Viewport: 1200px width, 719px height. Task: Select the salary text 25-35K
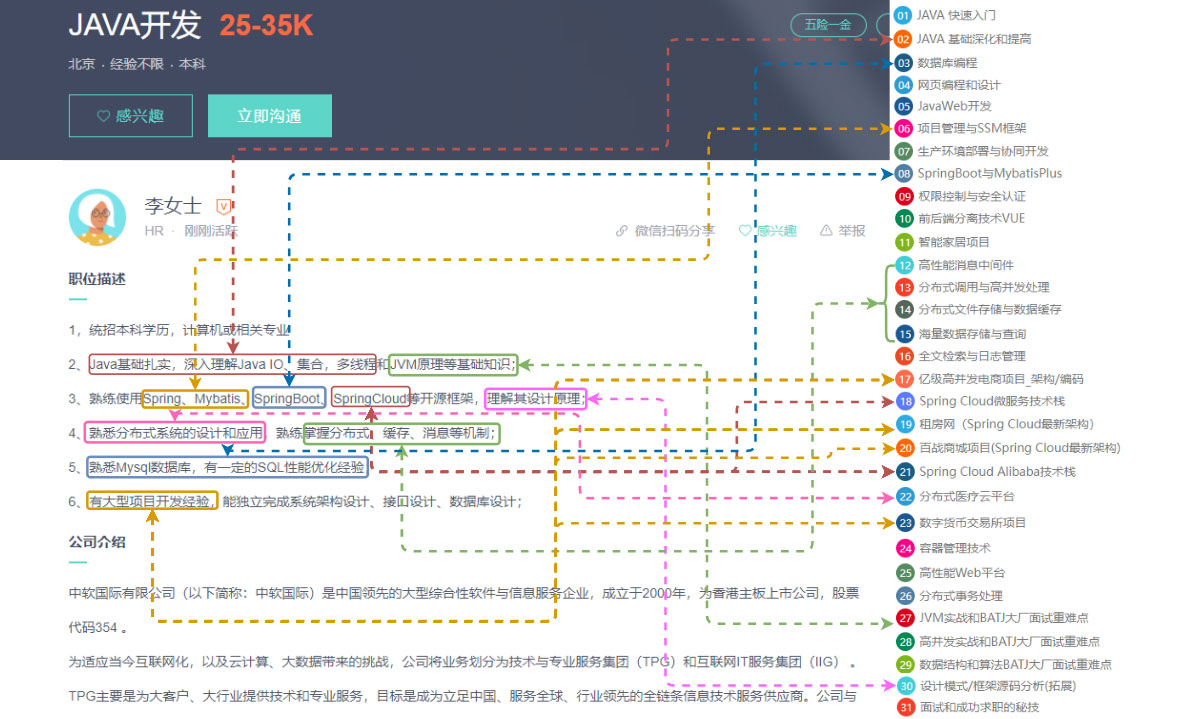[x=267, y=27]
